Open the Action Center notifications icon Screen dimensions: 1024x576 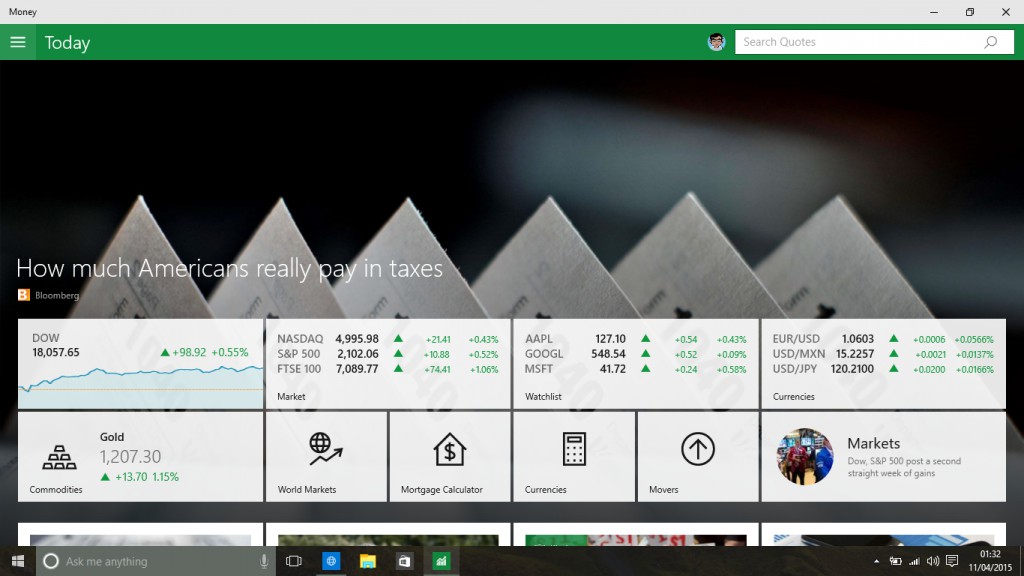click(x=952, y=562)
